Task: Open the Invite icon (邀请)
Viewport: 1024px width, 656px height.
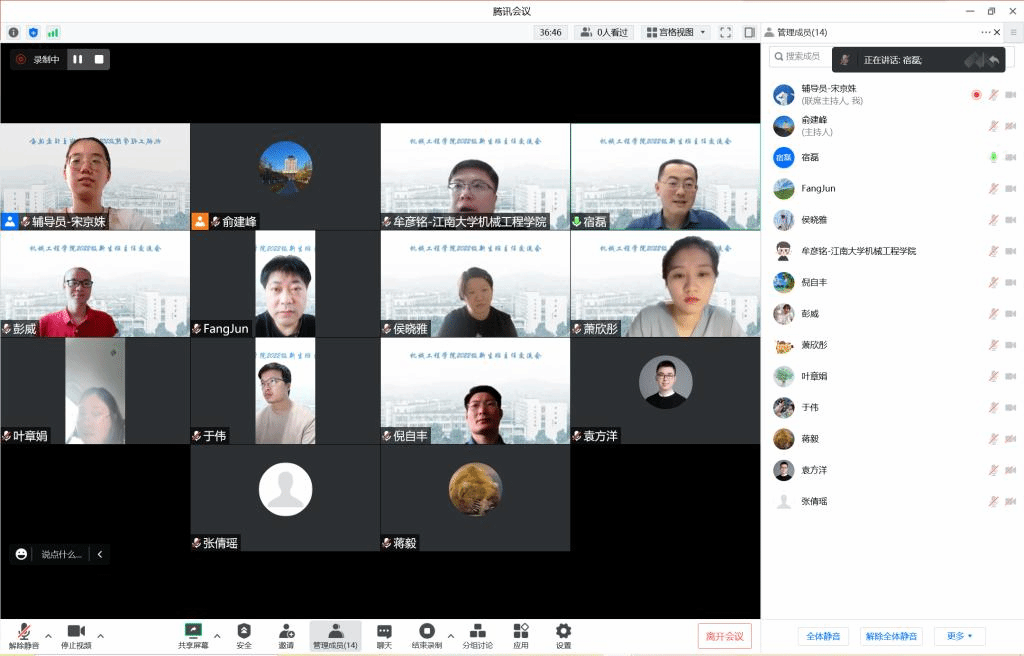Action: pyautogui.click(x=286, y=635)
